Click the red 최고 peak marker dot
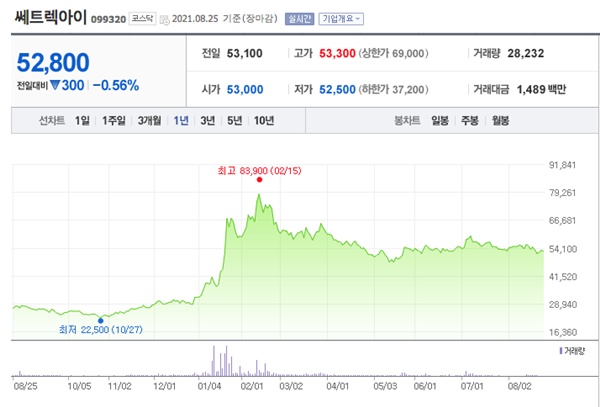The width and height of the screenshot is (600, 407). (259, 179)
